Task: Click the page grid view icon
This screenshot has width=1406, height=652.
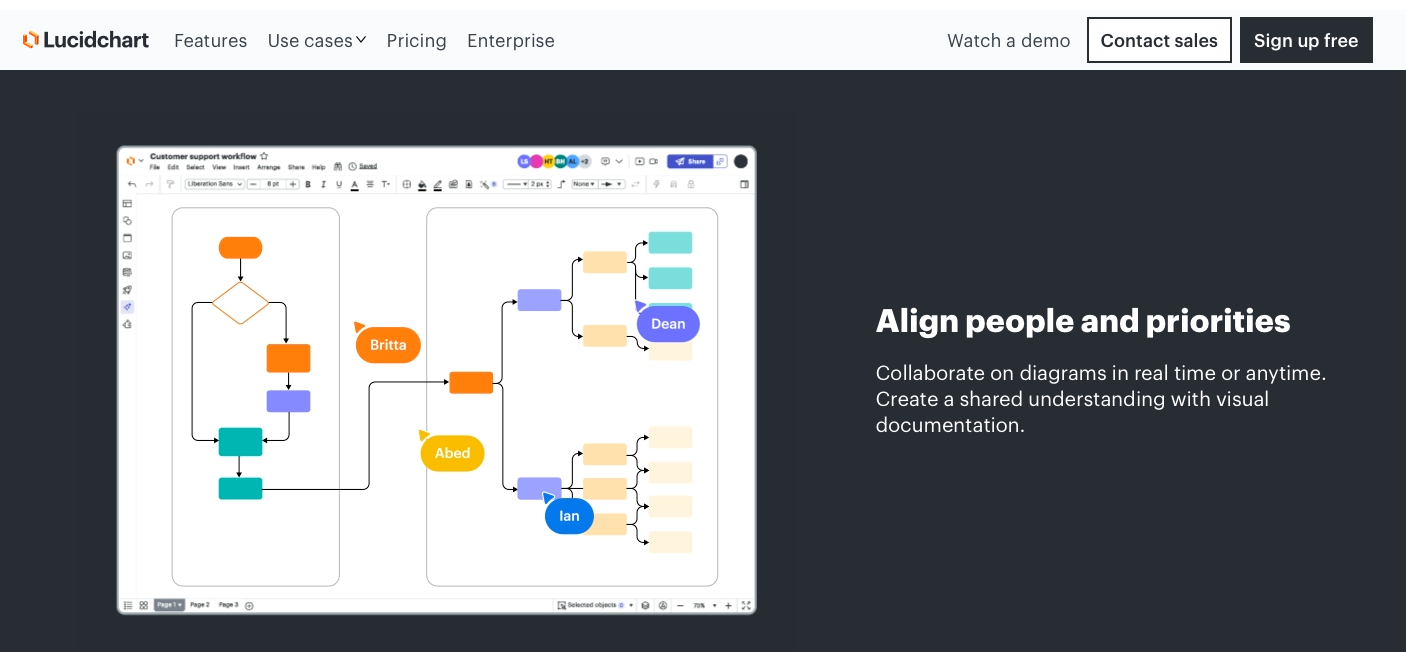Action: click(144, 605)
